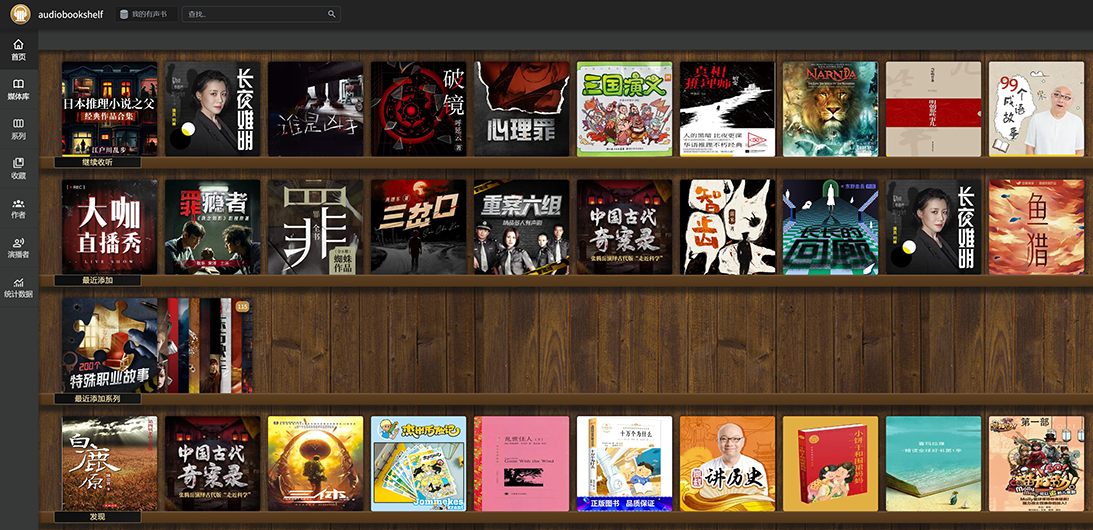Open the beige cover with red band
The image size is (1093, 530).
tap(933, 109)
